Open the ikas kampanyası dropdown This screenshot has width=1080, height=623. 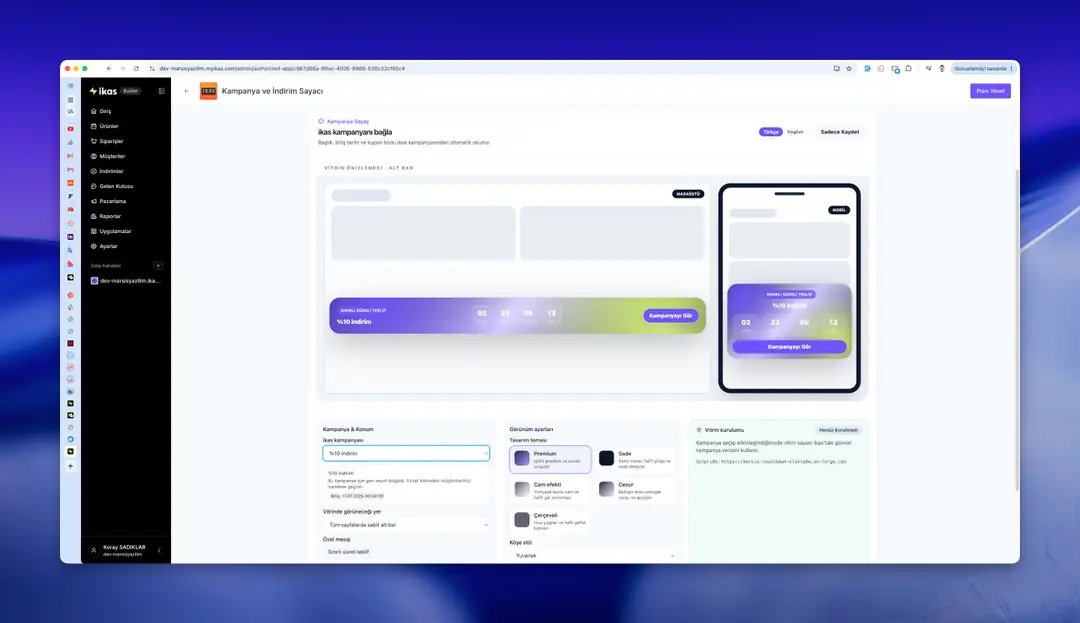pyautogui.click(x=406, y=454)
